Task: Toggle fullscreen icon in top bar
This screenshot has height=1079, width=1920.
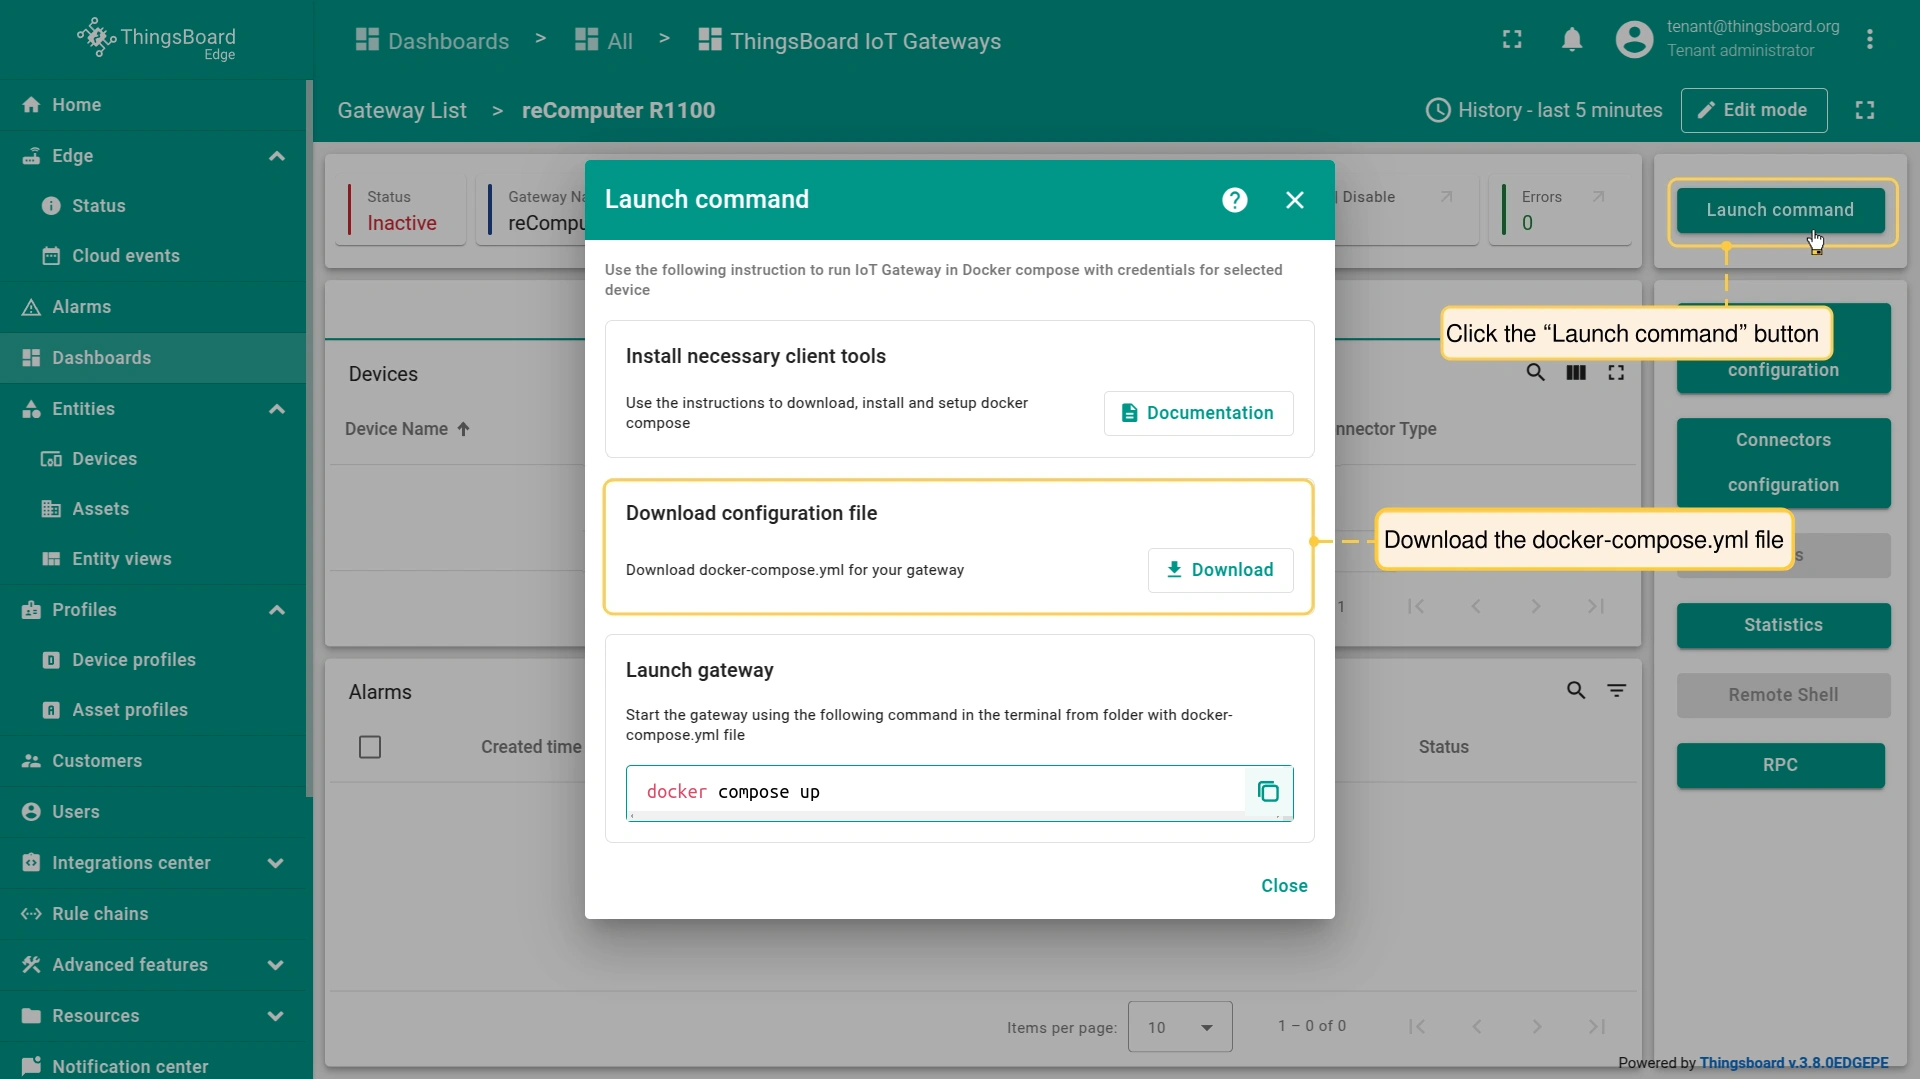Action: tap(1511, 40)
